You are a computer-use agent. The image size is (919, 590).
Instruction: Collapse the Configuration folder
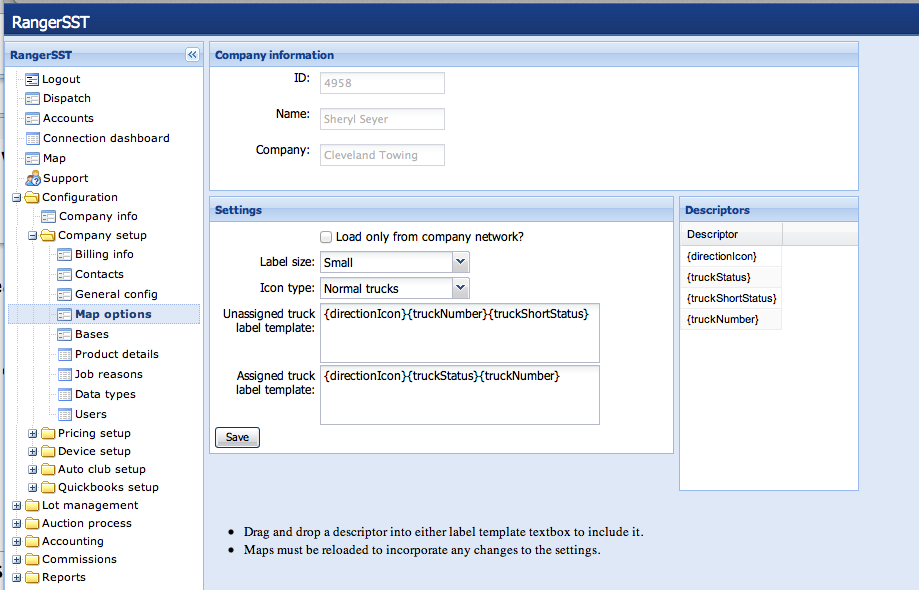(16, 198)
